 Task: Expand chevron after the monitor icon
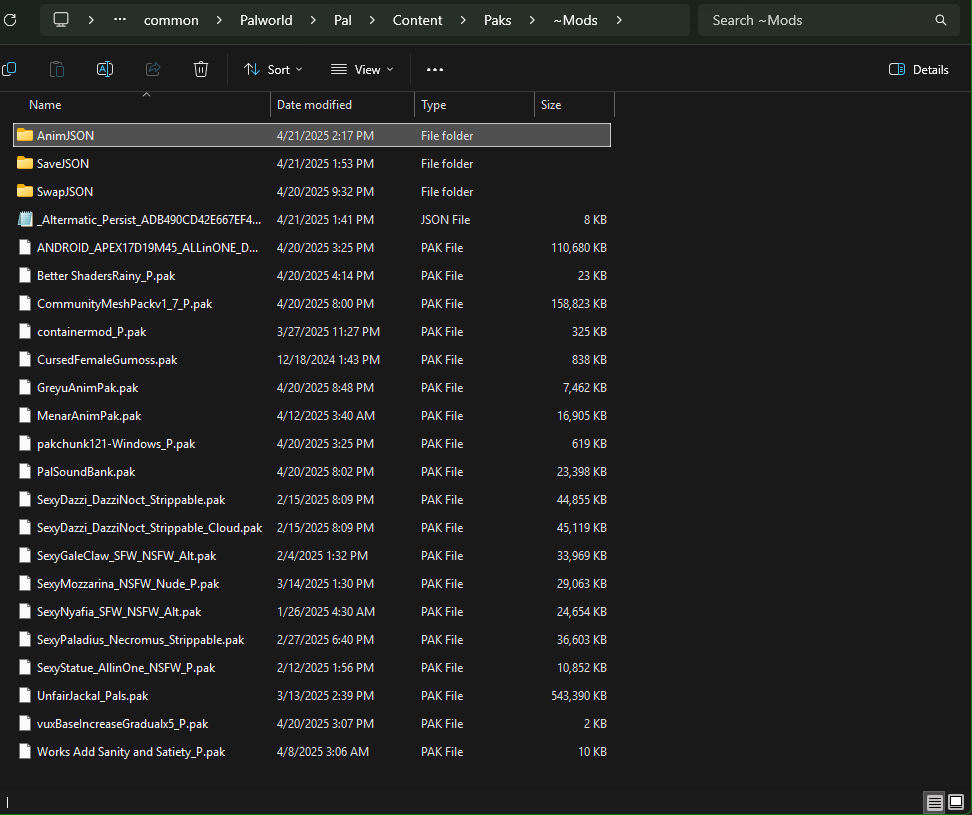pos(91,20)
